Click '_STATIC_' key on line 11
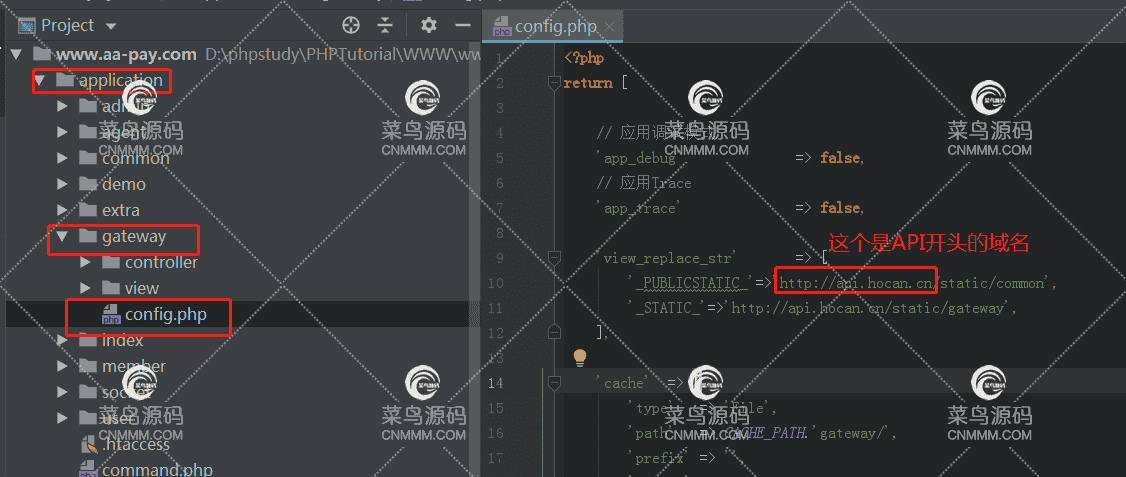 click(667, 308)
